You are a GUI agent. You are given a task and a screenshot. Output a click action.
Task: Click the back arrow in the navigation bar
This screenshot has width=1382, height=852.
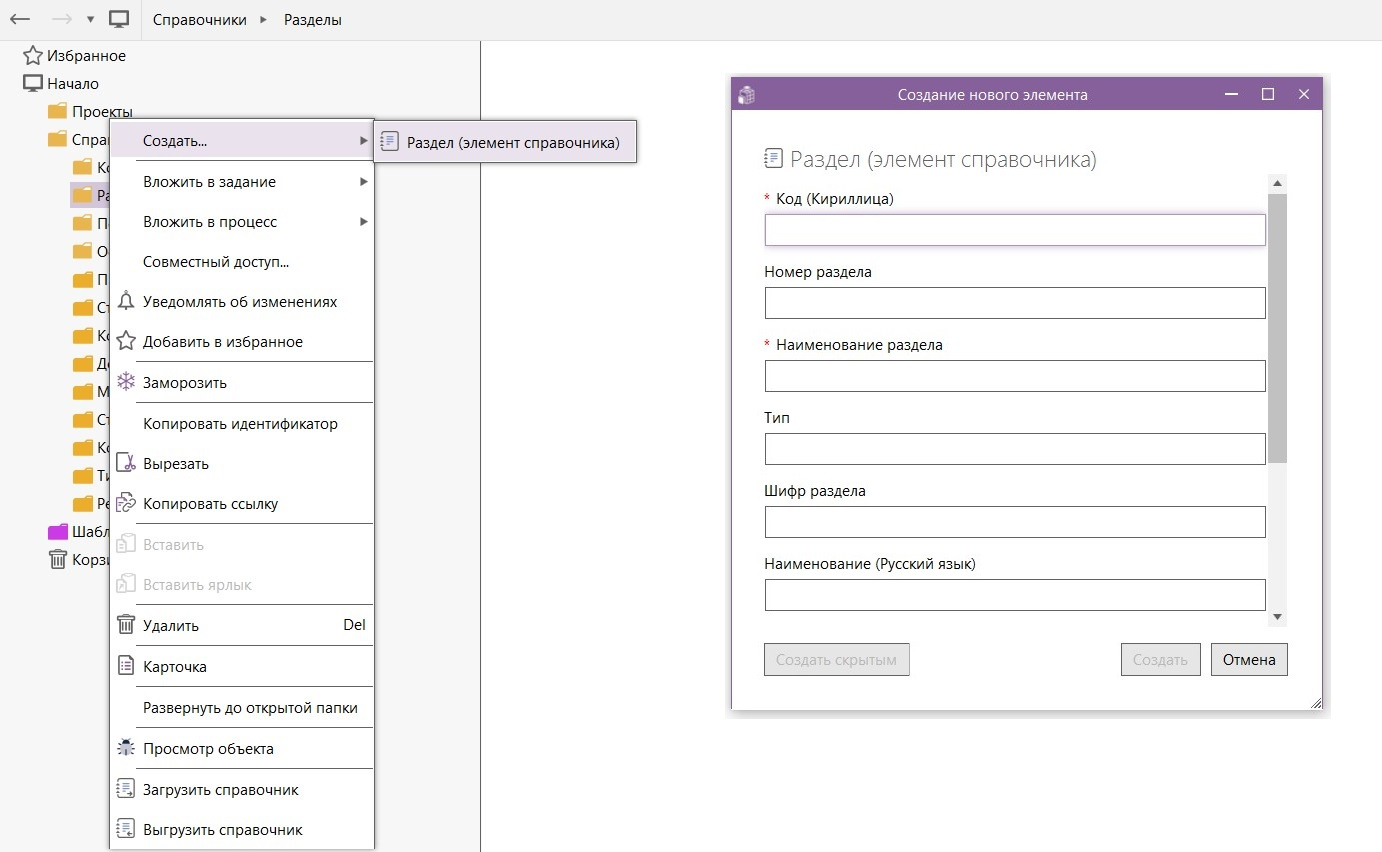(20, 19)
